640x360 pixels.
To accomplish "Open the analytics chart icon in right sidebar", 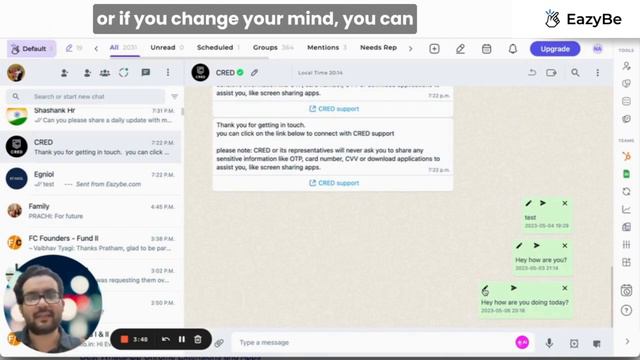I will 627,209.
